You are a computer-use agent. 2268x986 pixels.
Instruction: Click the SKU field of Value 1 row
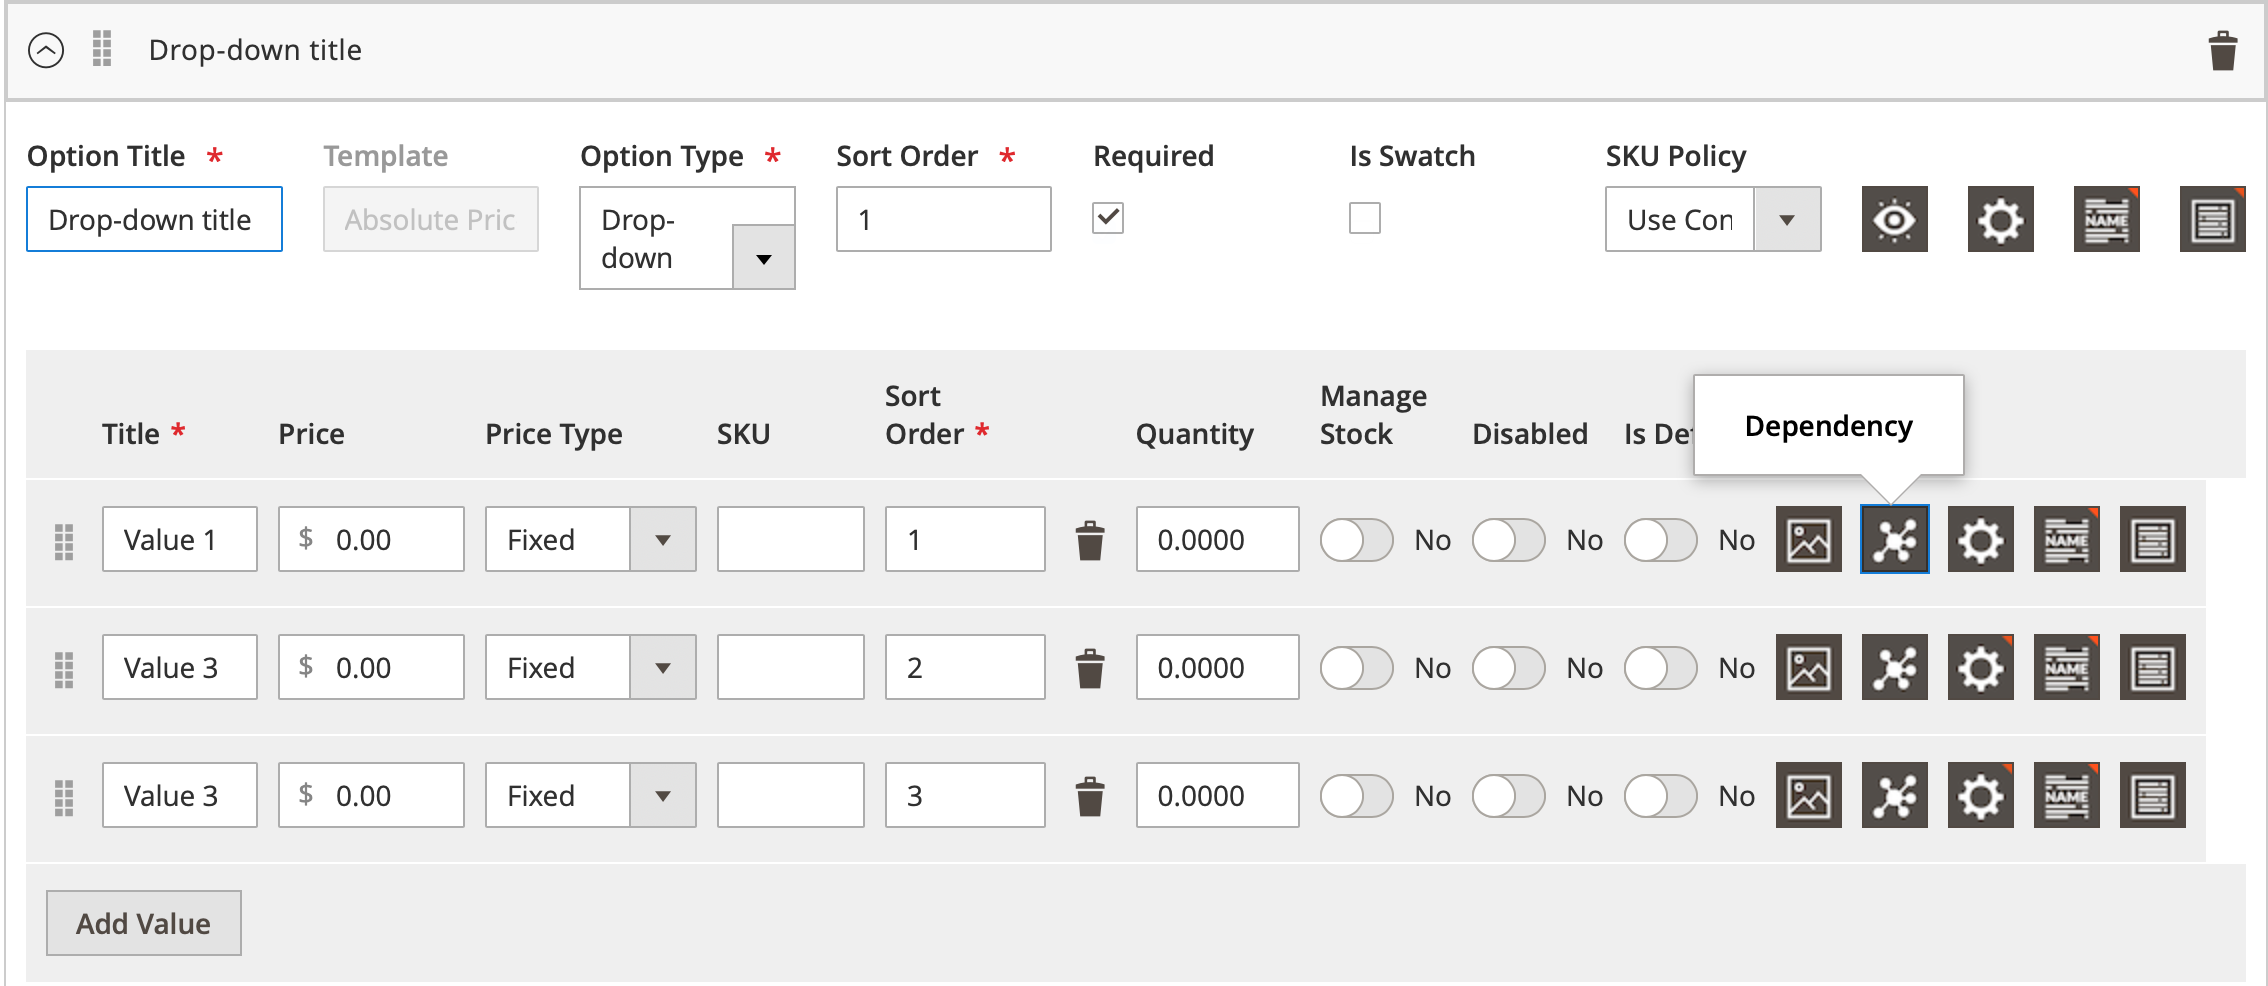pyautogui.click(x=790, y=539)
